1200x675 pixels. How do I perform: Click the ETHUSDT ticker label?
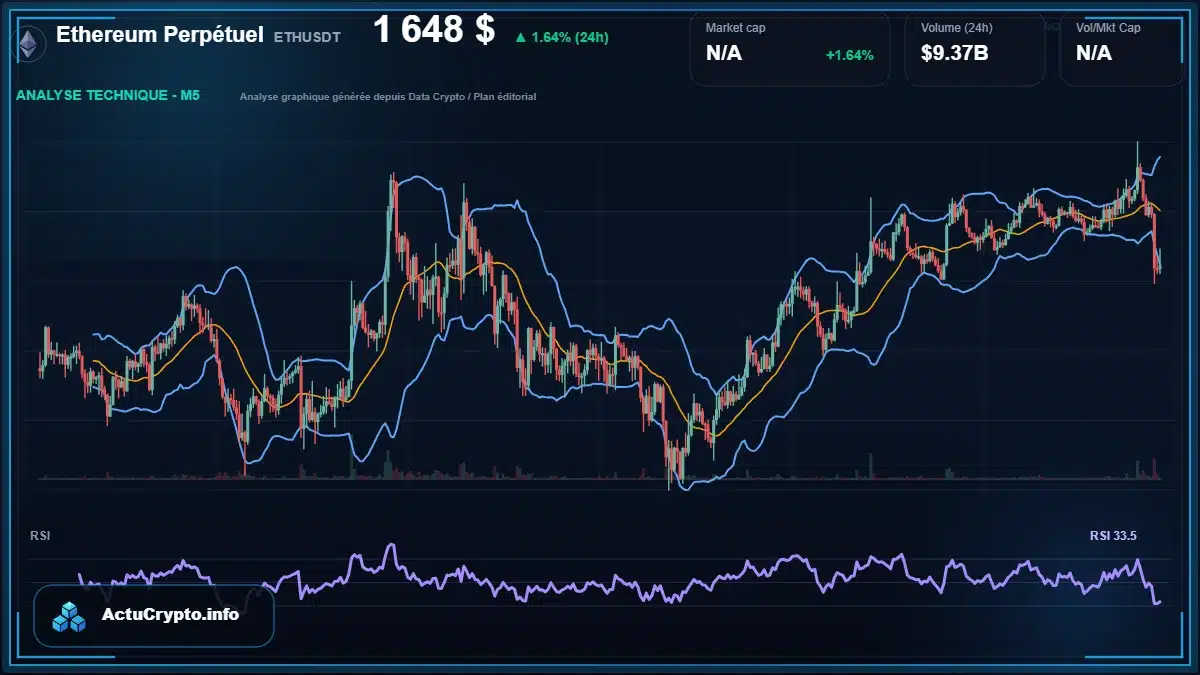click(307, 37)
